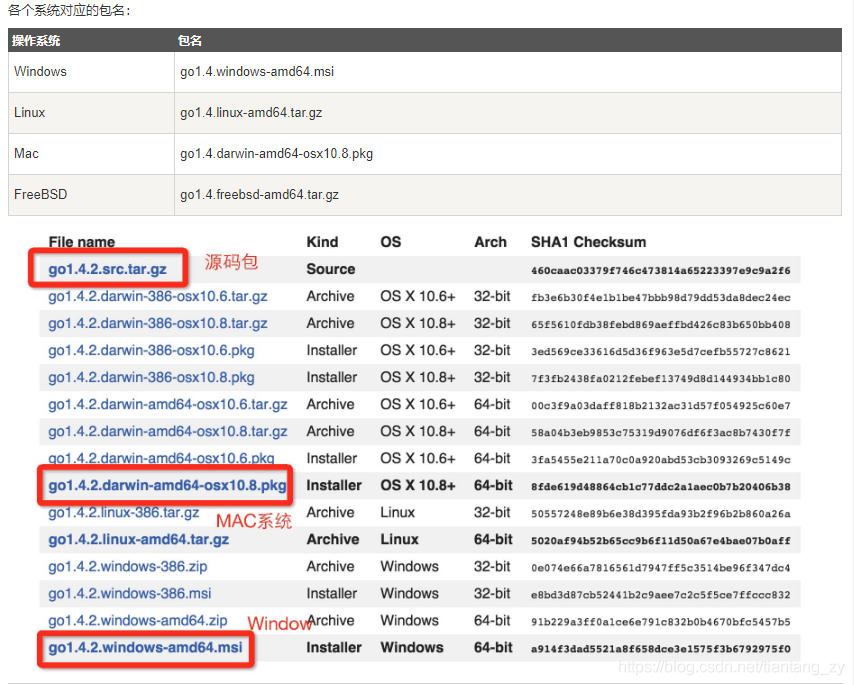Select checksum starting with 5020af94b52b

[x=661, y=541]
